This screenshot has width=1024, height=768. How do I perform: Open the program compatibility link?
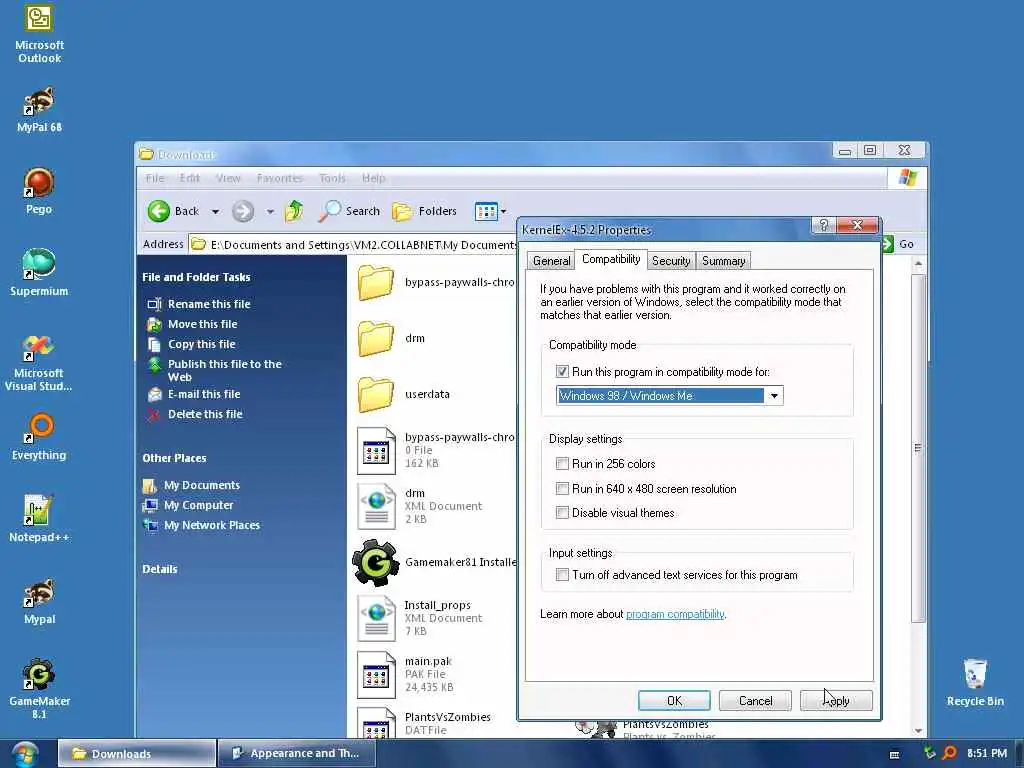675,614
